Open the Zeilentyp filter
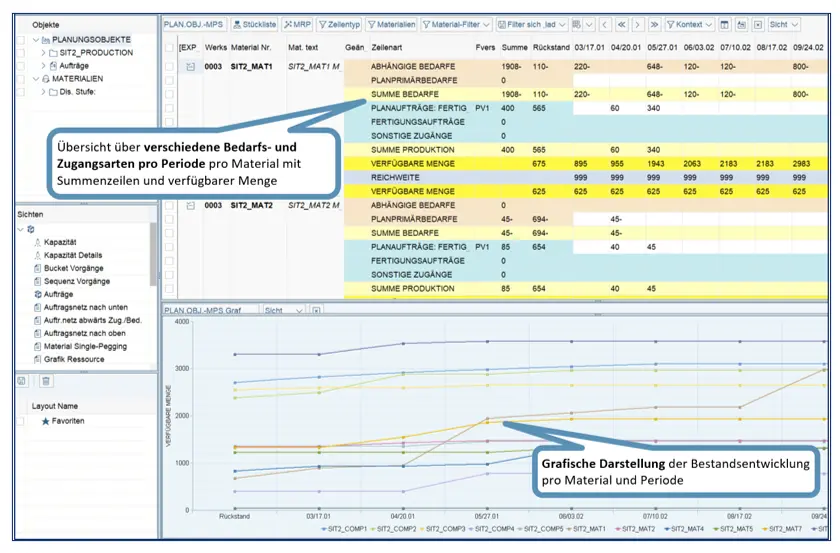 coord(339,25)
